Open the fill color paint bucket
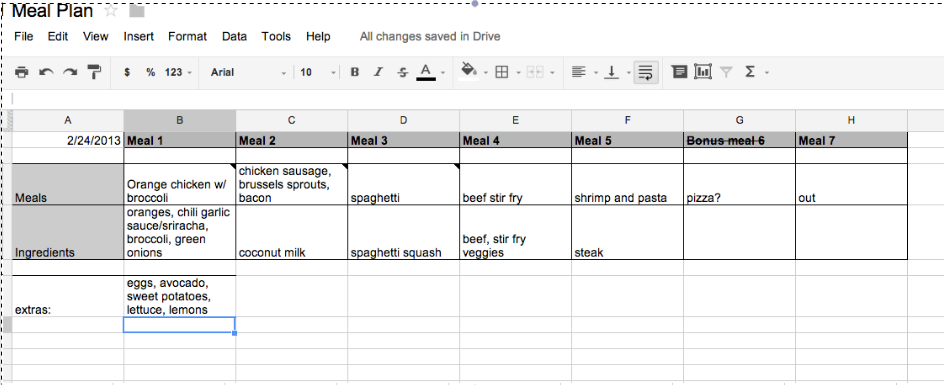Viewport: 944px width, 385px height. coord(468,70)
